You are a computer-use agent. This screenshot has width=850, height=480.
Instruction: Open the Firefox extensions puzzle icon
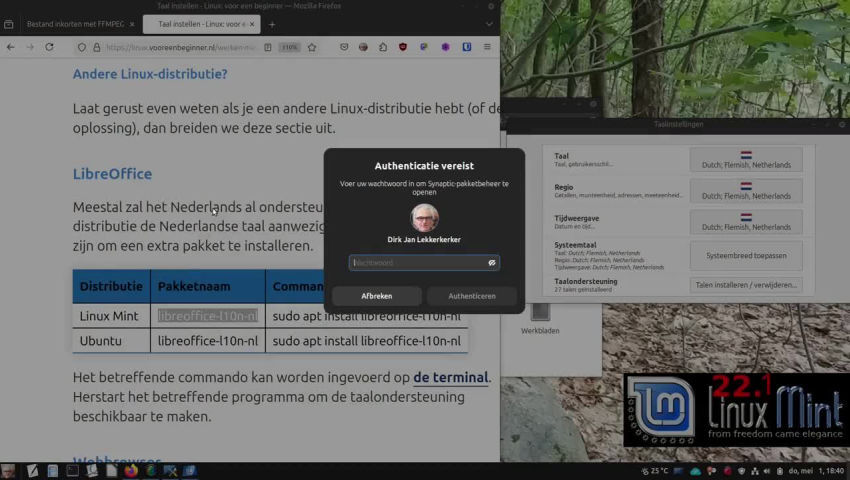(x=383, y=47)
